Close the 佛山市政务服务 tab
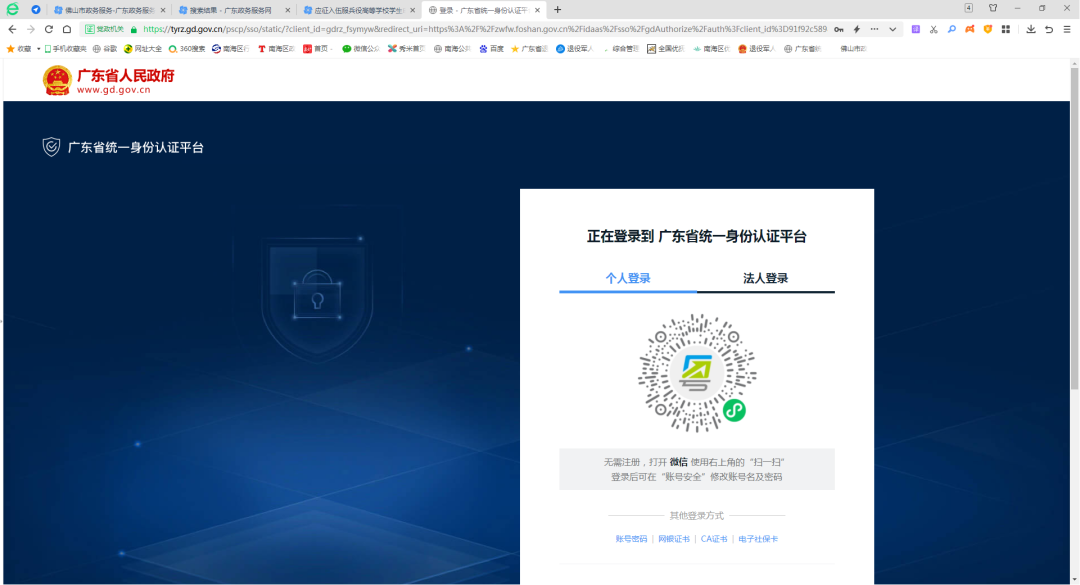Image resolution: width=1080 pixels, height=585 pixels. coord(163,10)
